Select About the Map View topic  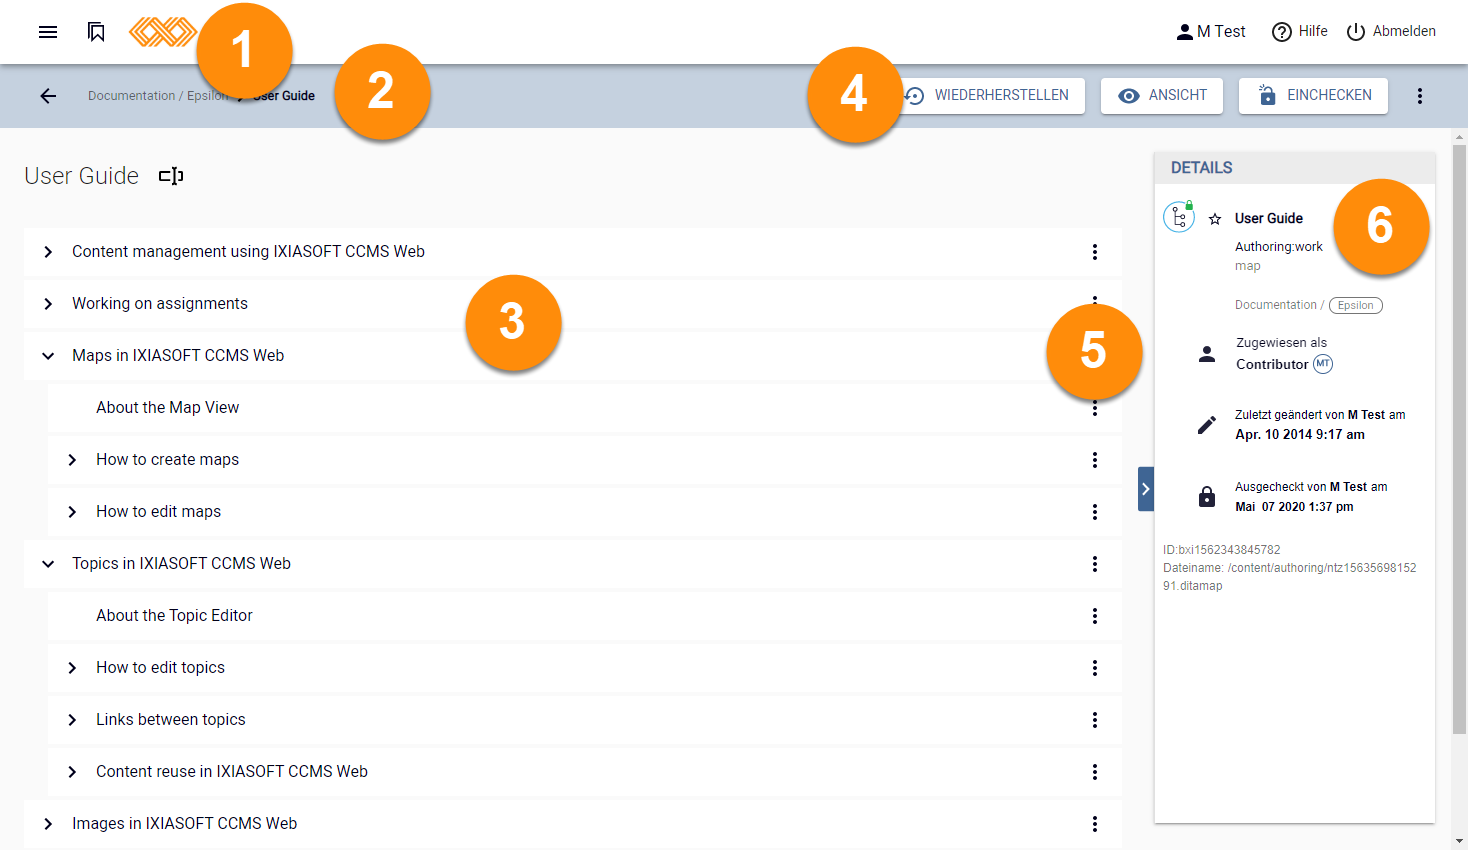click(168, 408)
